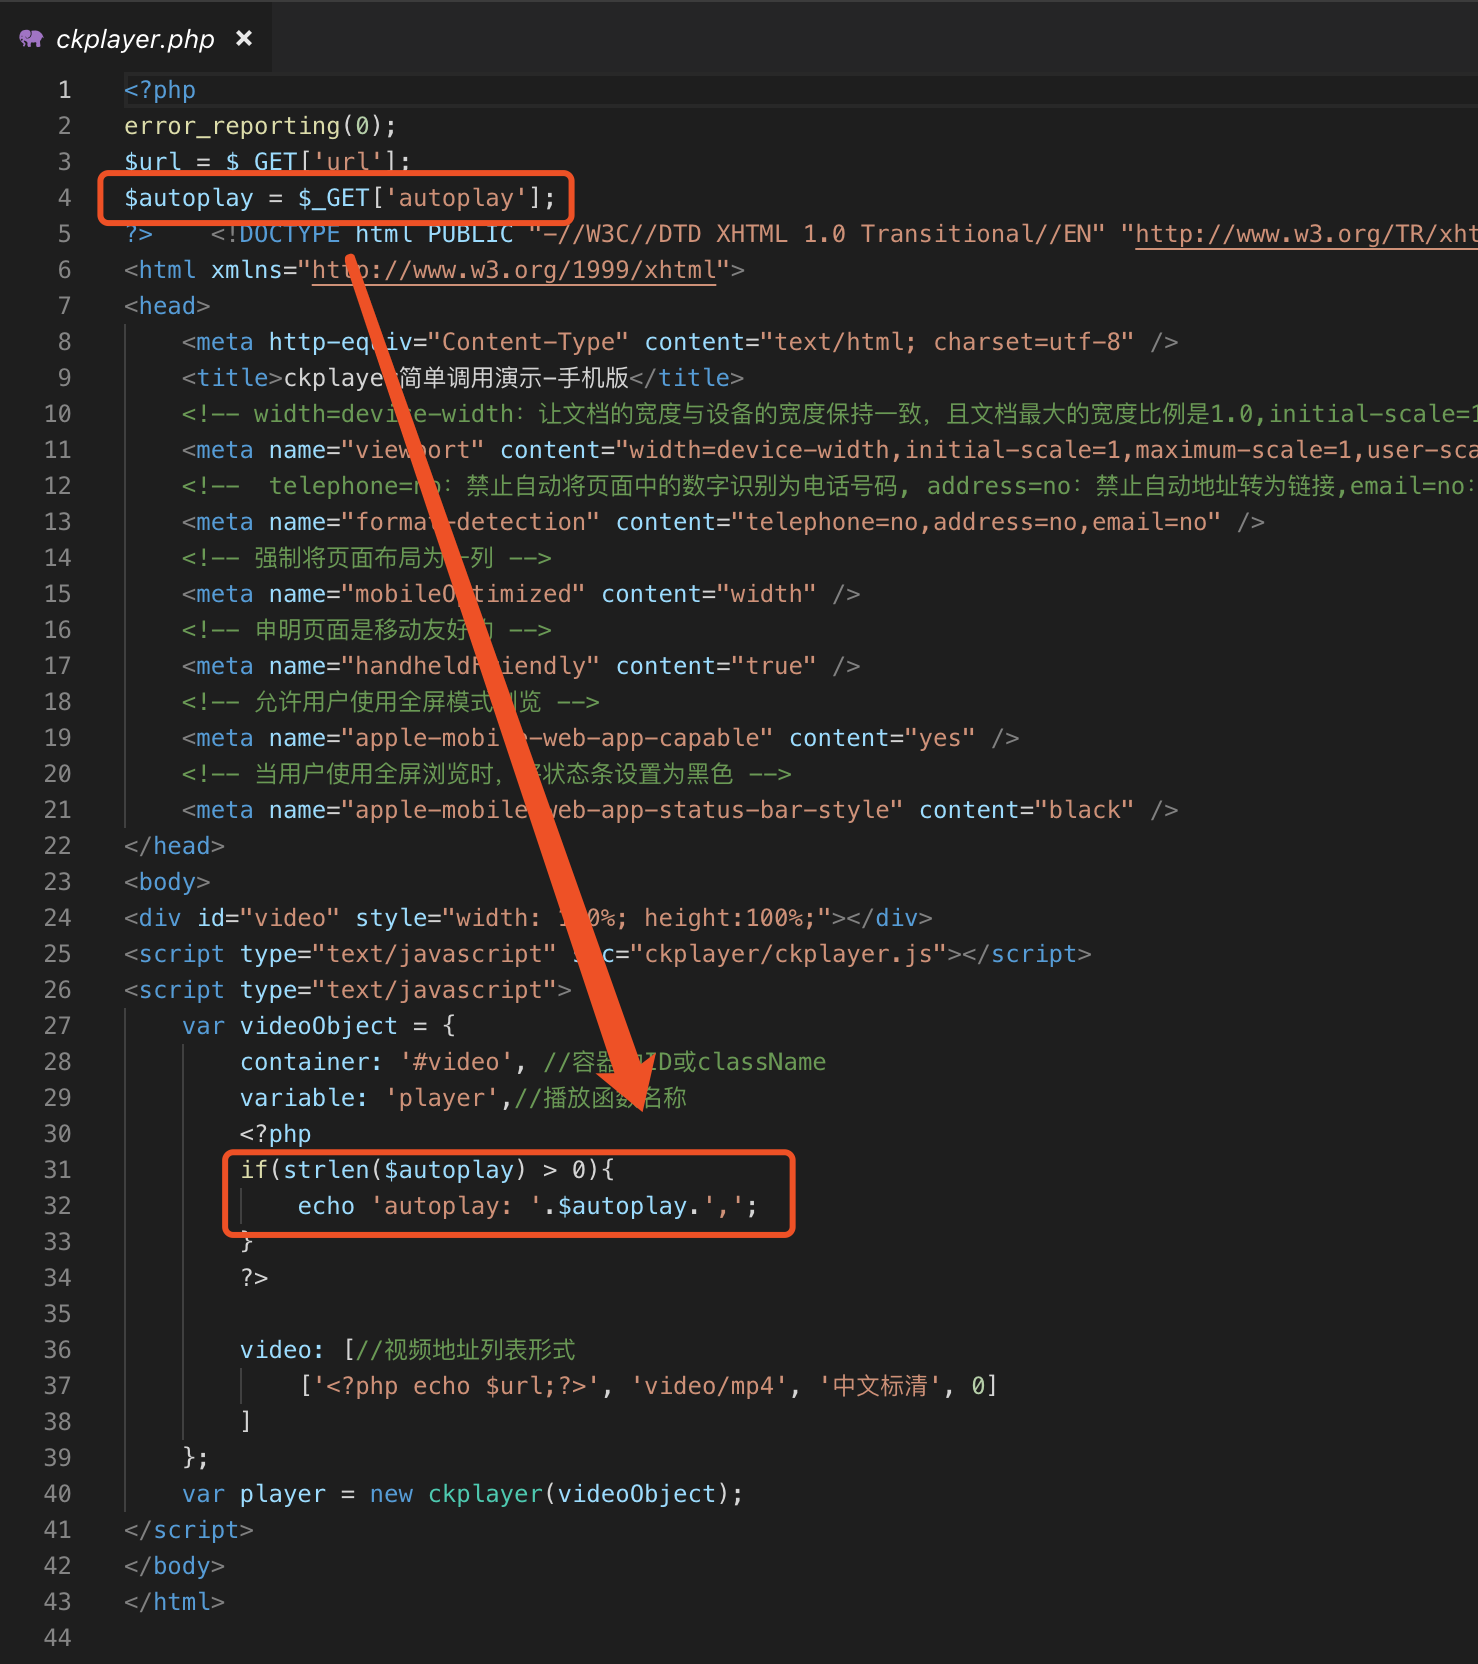Click the PHP elephant icon on the tab
The width and height of the screenshot is (1478, 1664).
point(31,39)
